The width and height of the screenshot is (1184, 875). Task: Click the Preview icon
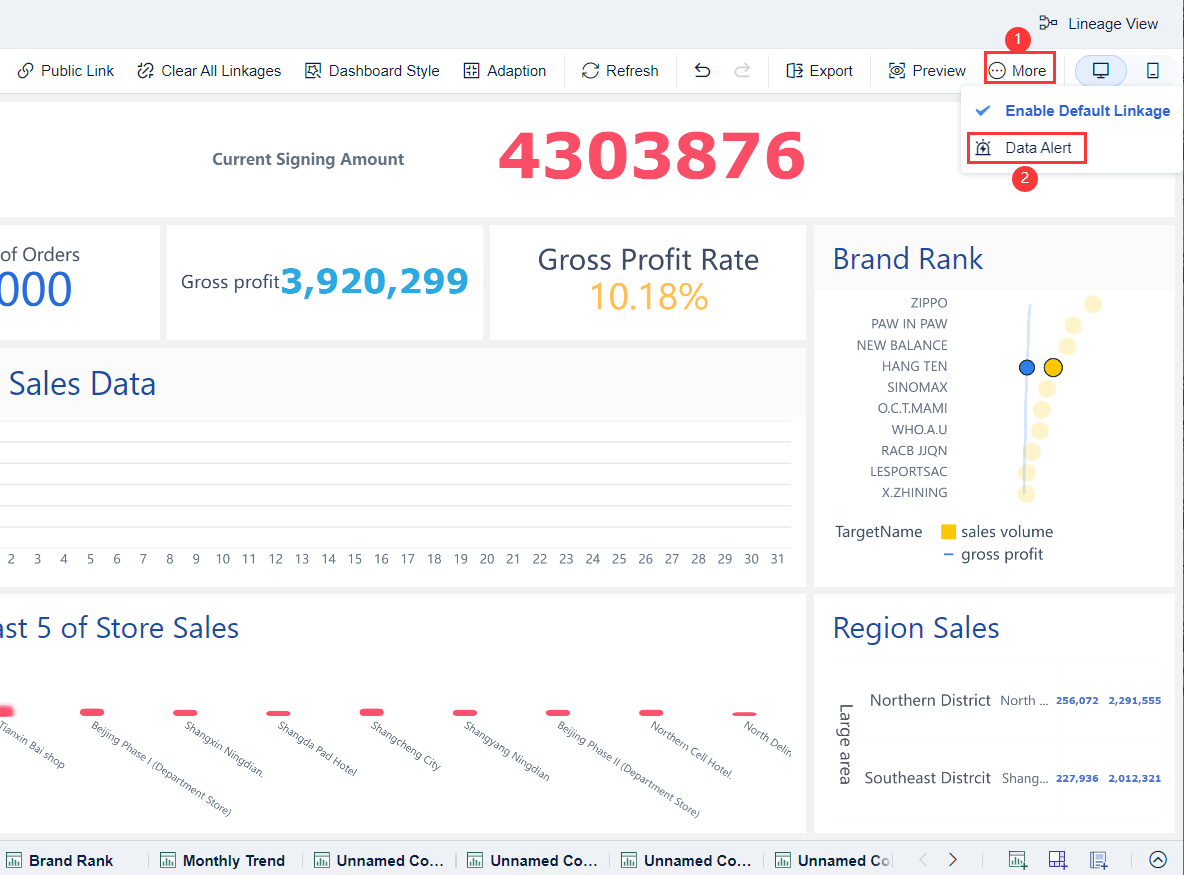[x=898, y=70]
